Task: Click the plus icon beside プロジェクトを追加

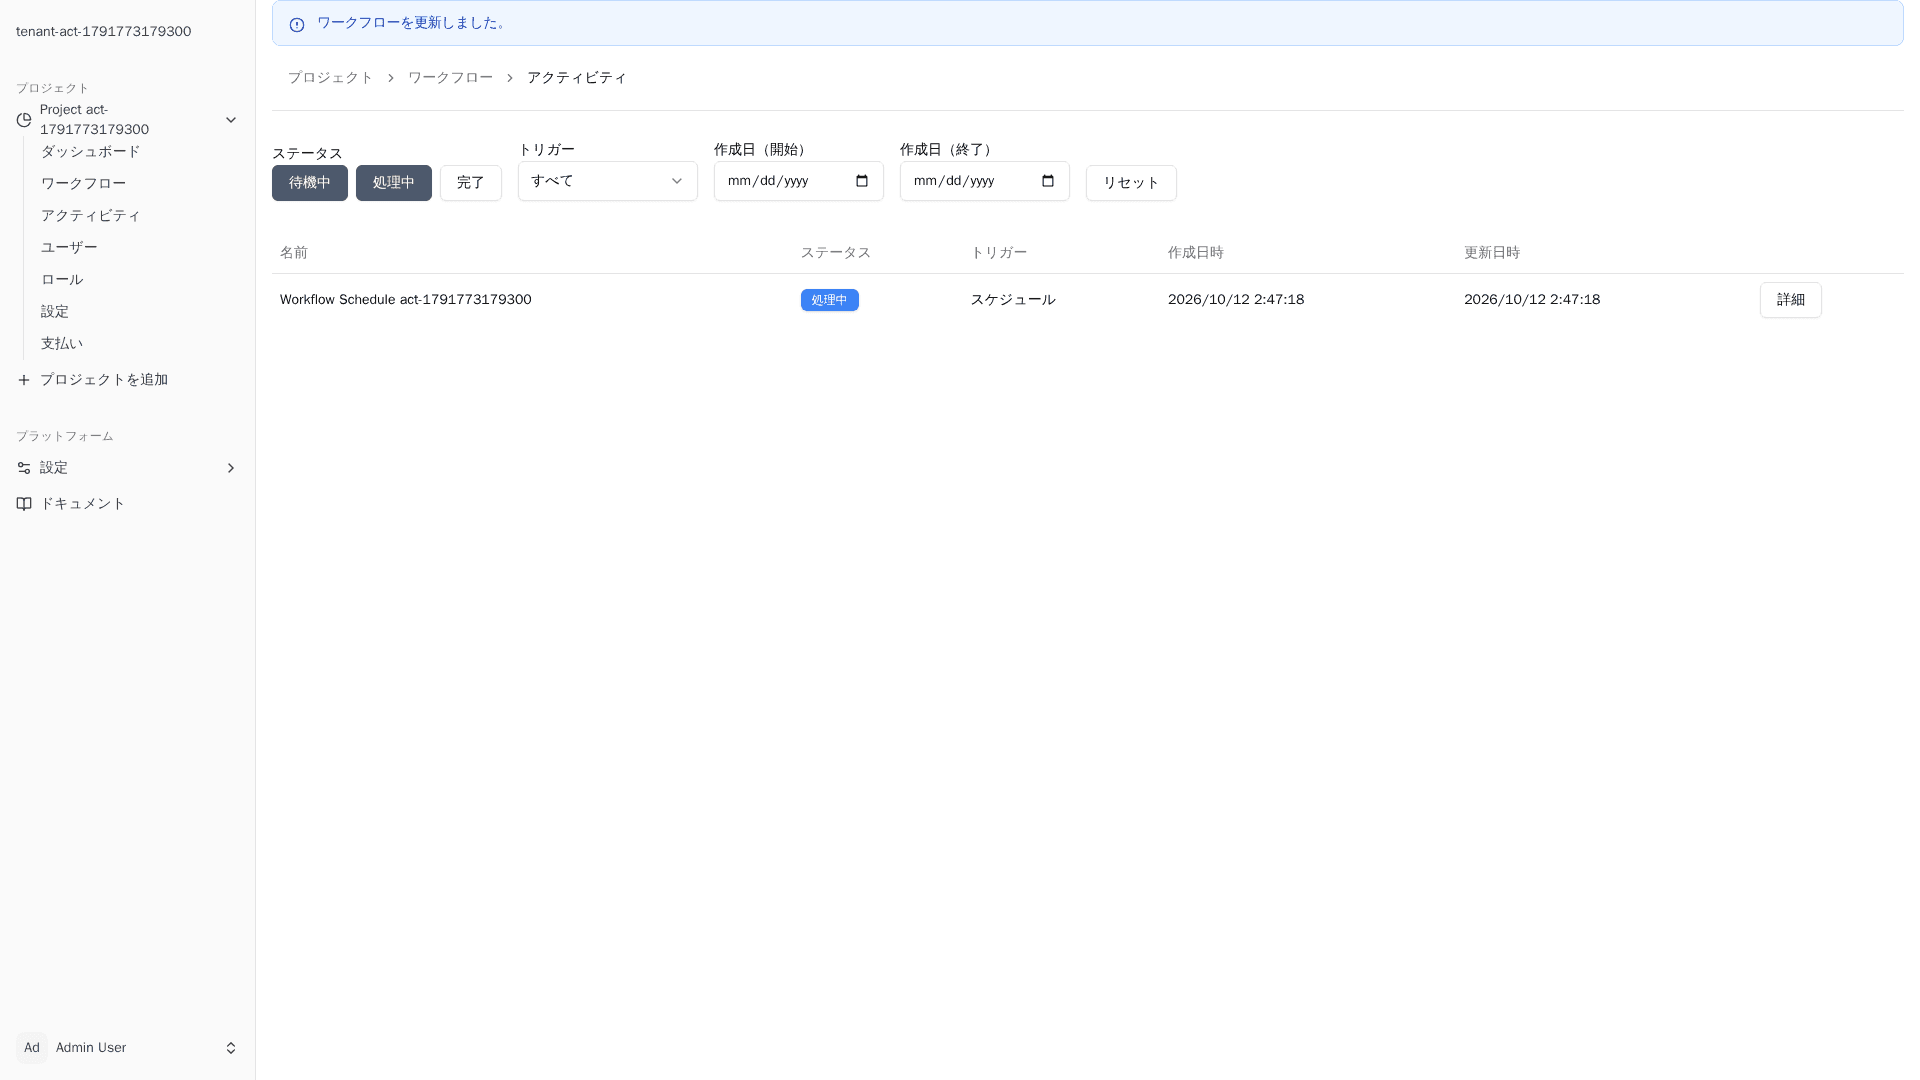Action: pyautogui.click(x=24, y=380)
